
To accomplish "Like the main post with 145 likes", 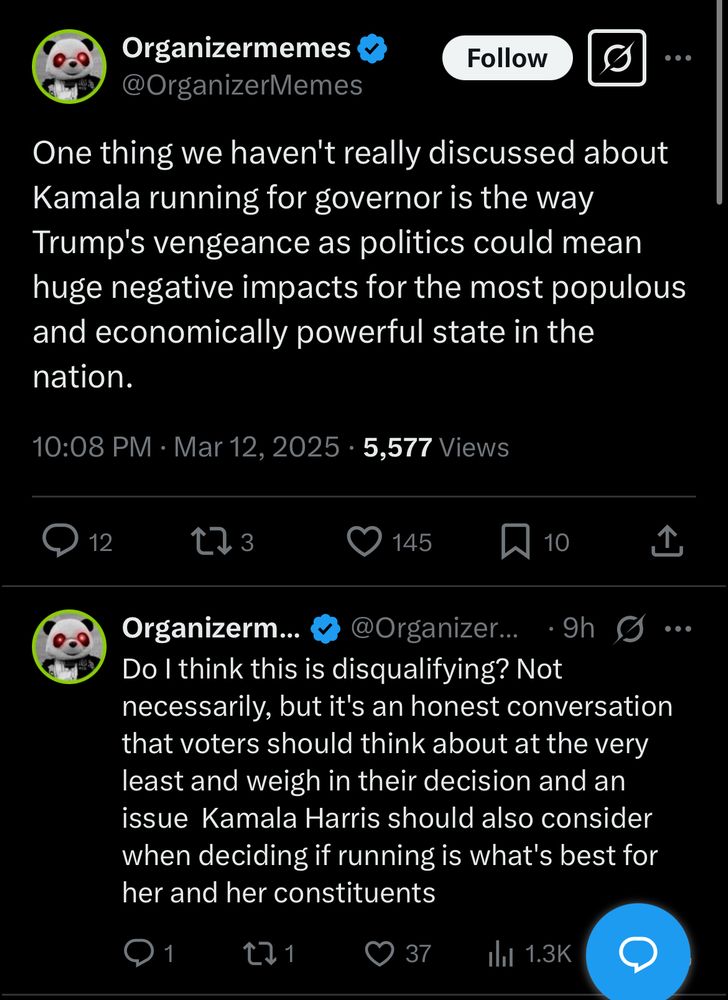I will (365, 542).
